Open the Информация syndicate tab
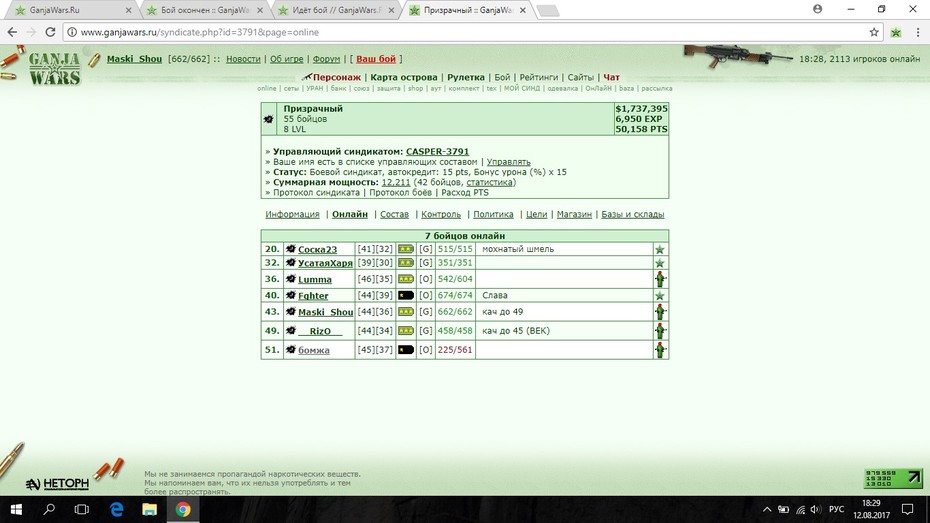930x523 pixels. (x=292, y=215)
